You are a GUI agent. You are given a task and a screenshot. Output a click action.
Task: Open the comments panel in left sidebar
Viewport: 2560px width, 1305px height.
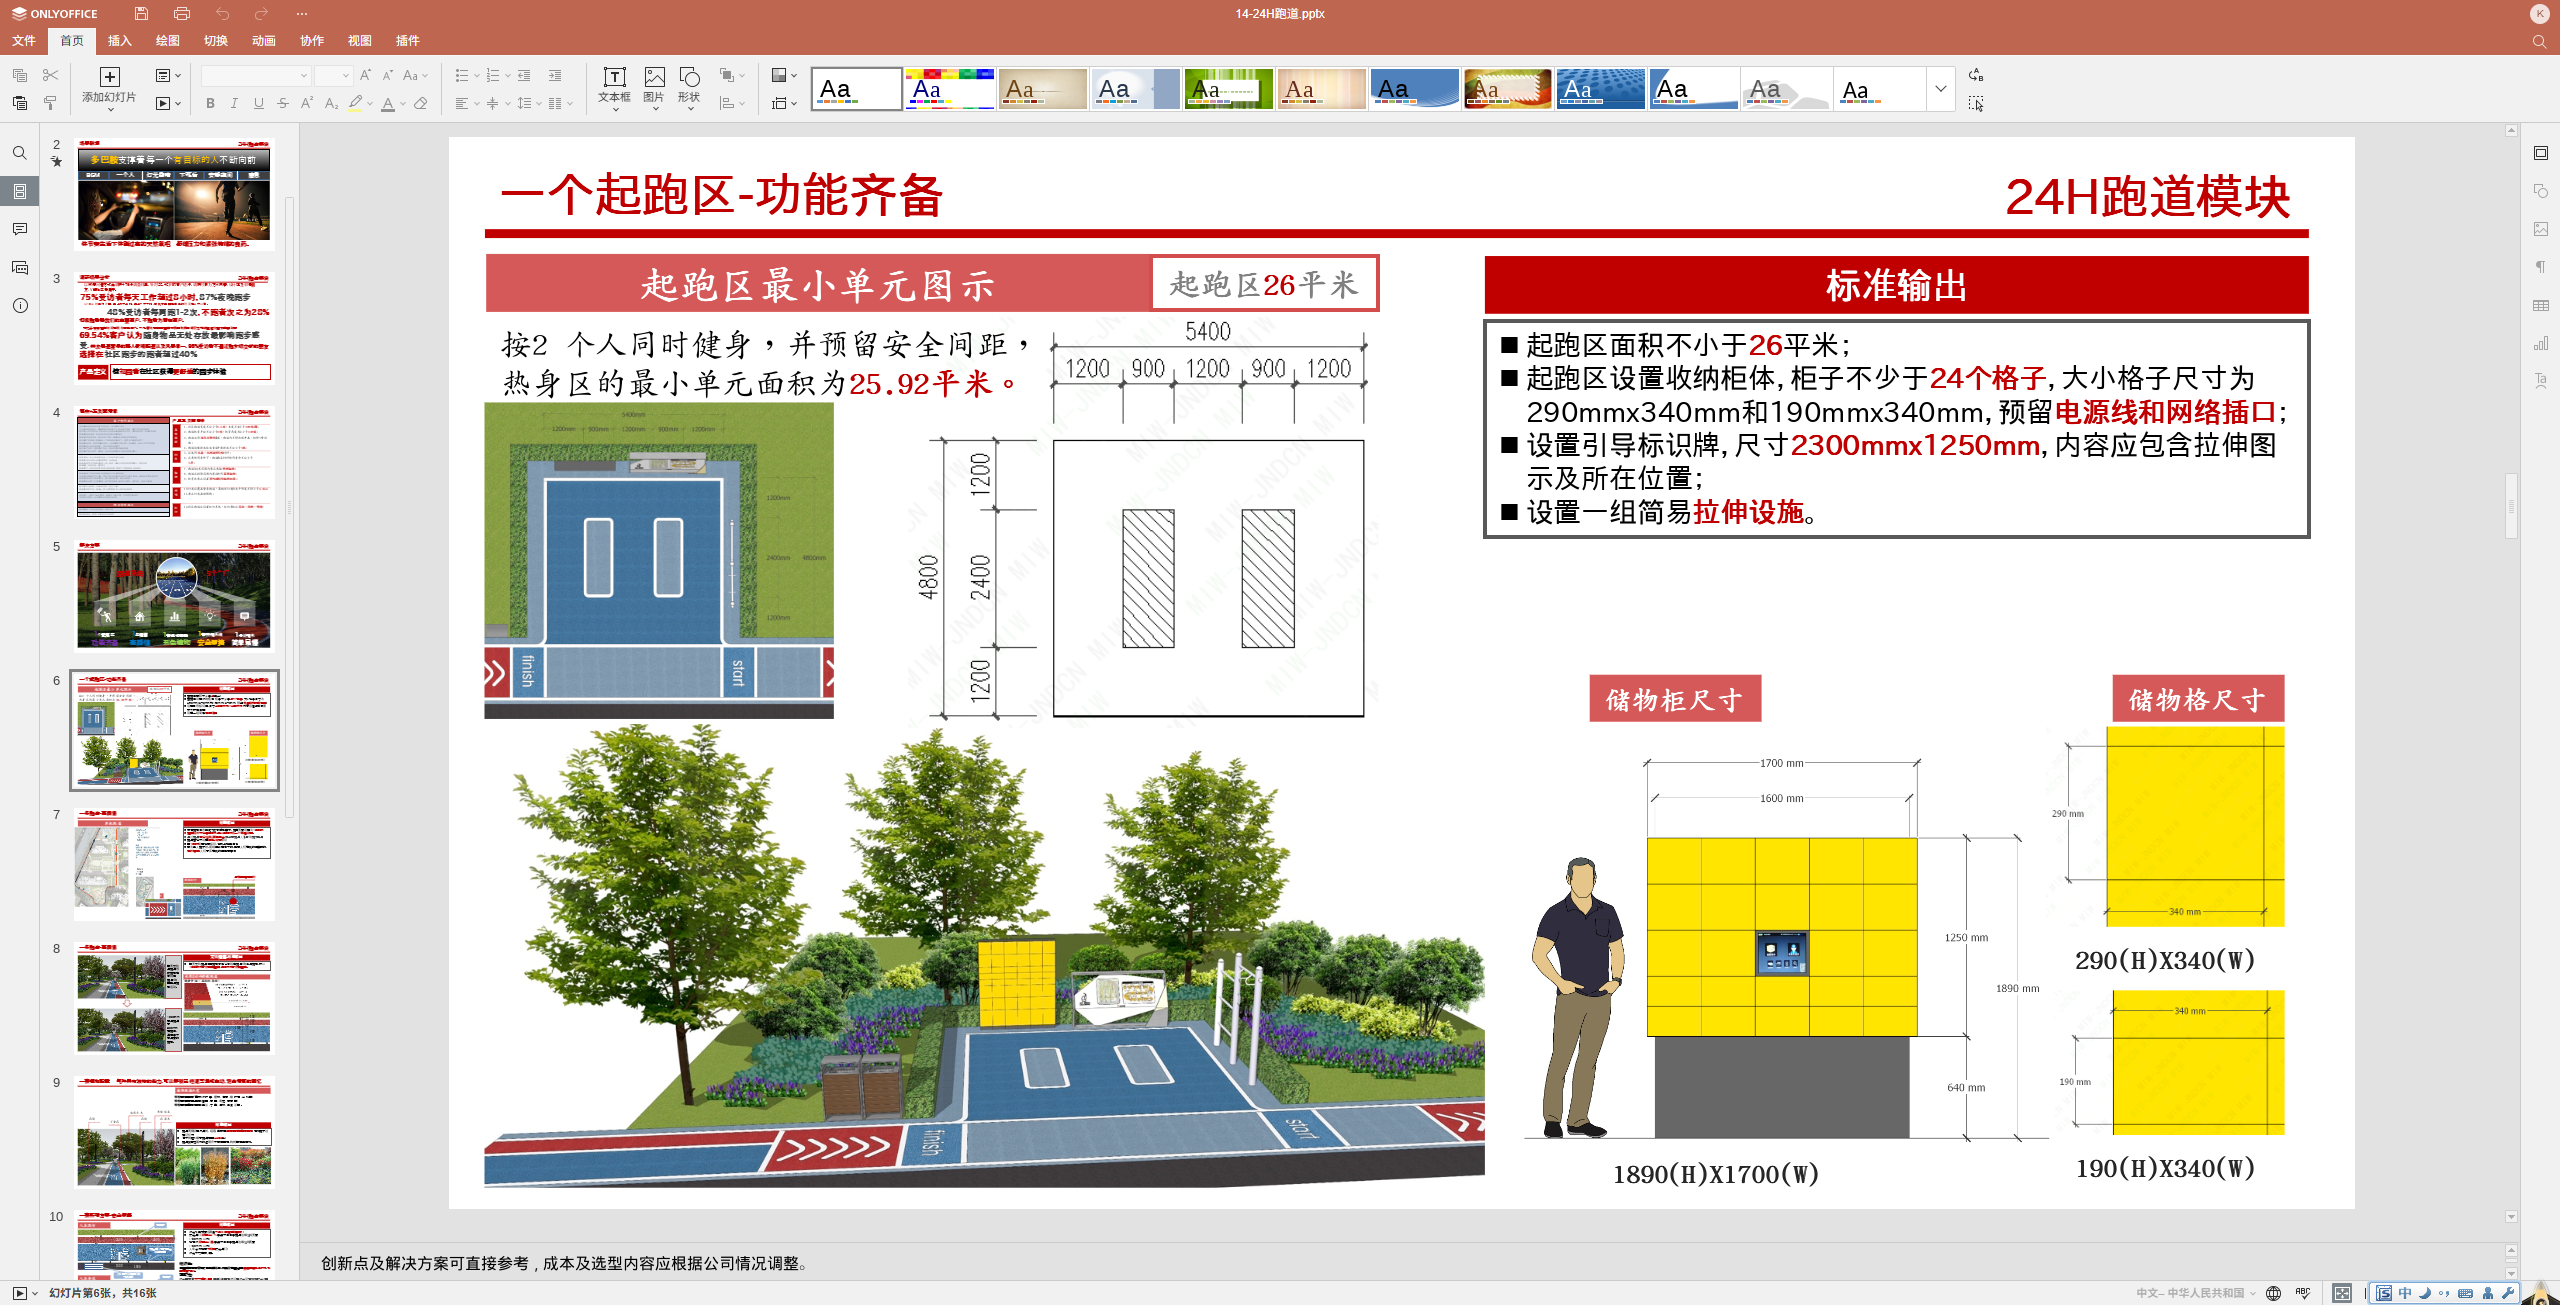point(20,229)
